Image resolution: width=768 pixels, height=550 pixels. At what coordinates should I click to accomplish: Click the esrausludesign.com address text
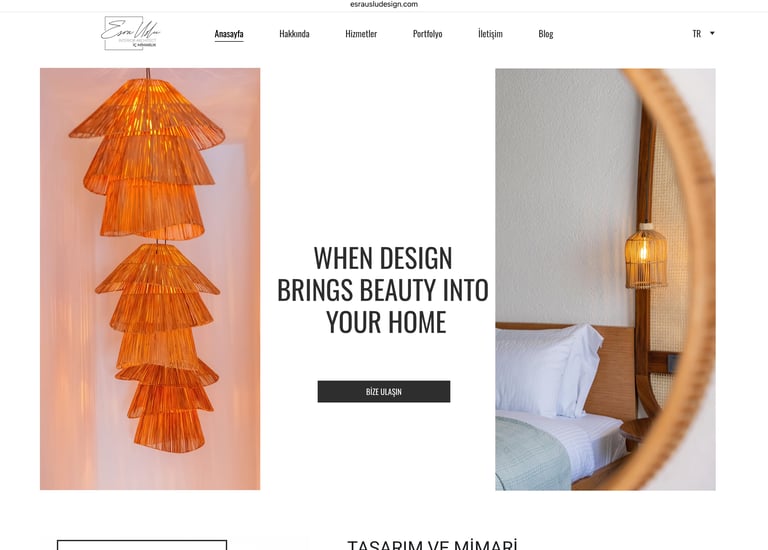pyautogui.click(x=384, y=4)
